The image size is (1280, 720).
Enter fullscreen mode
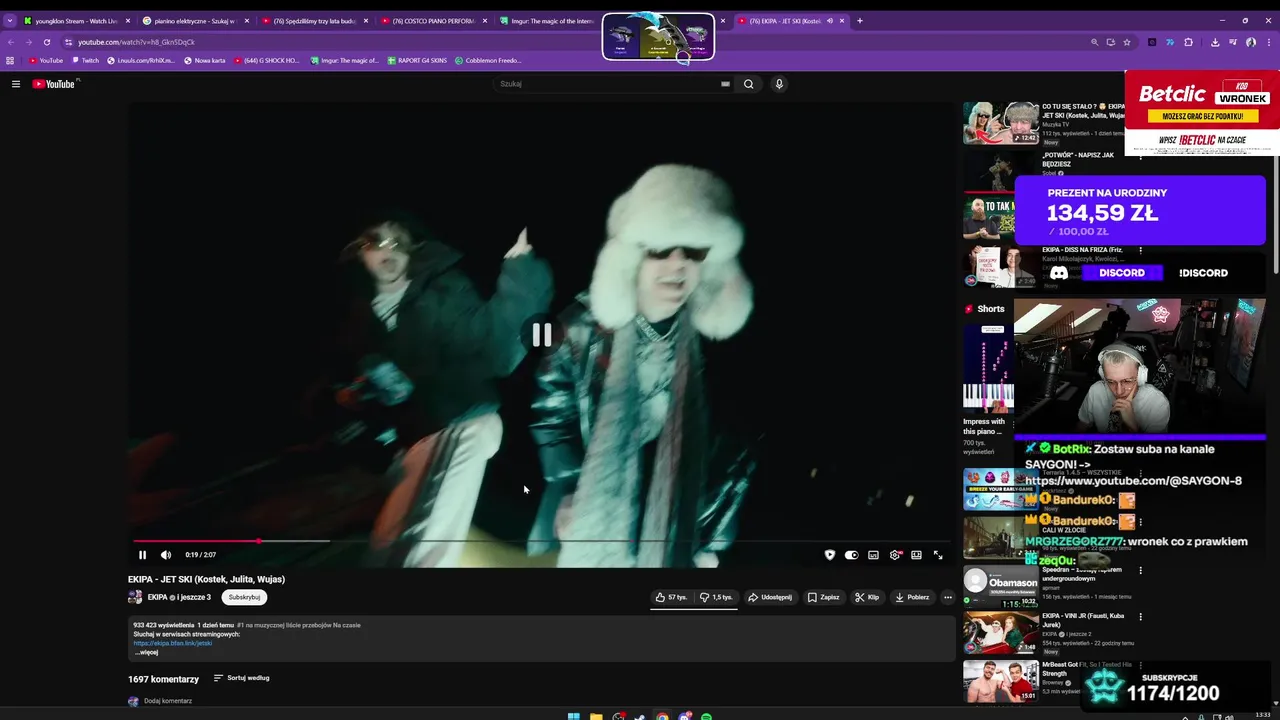pyautogui.click(x=938, y=555)
